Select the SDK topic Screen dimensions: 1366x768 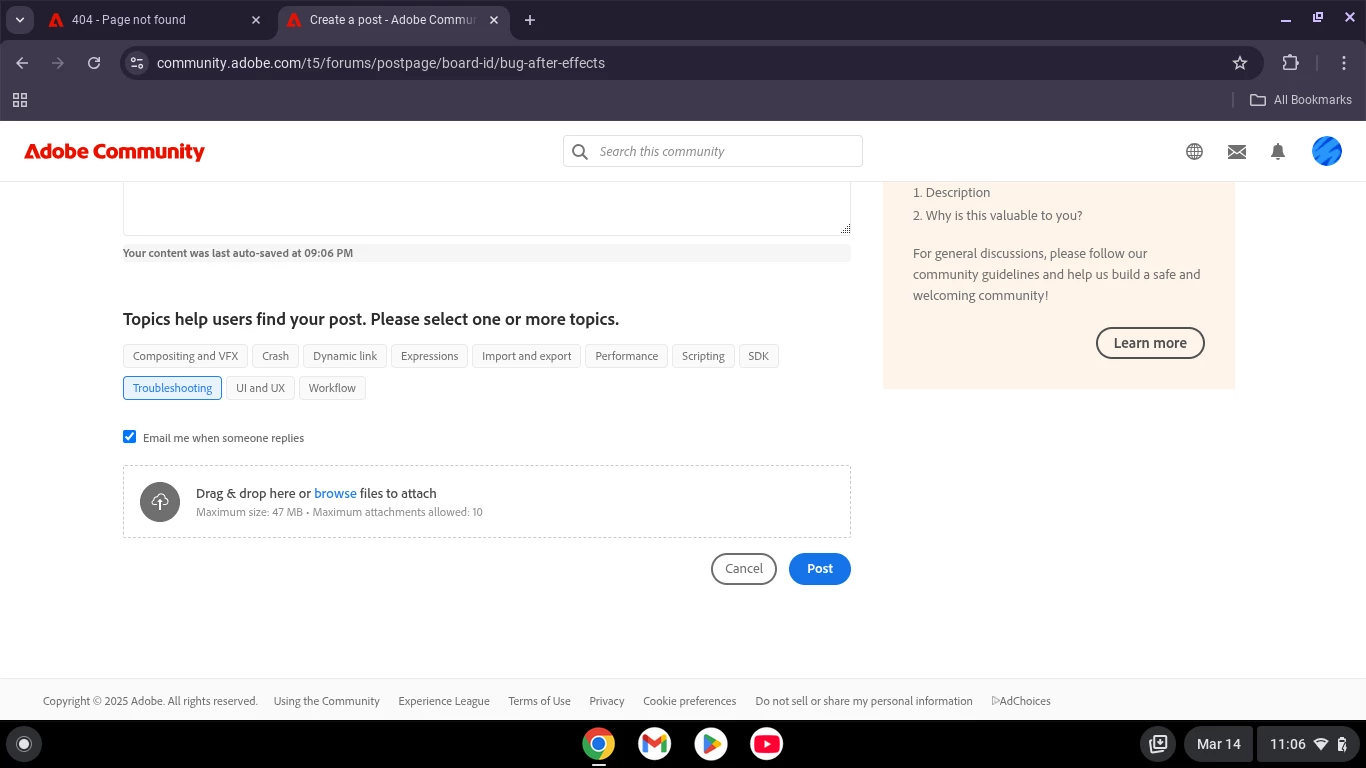[x=758, y=356]
